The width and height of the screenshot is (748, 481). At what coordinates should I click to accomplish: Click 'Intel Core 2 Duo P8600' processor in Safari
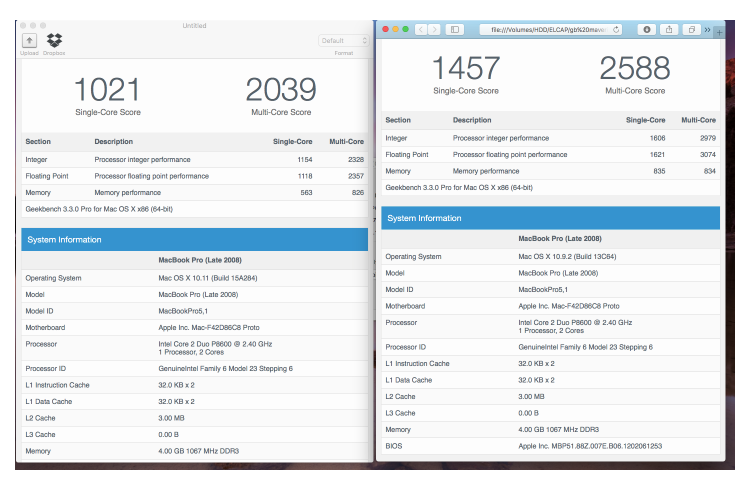(x=575, y=323)
